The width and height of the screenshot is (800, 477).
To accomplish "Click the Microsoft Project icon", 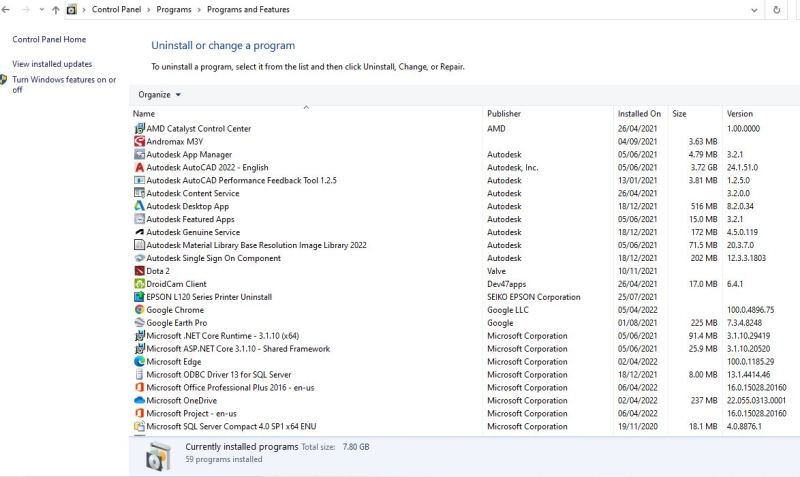I will tap(139, 413).
